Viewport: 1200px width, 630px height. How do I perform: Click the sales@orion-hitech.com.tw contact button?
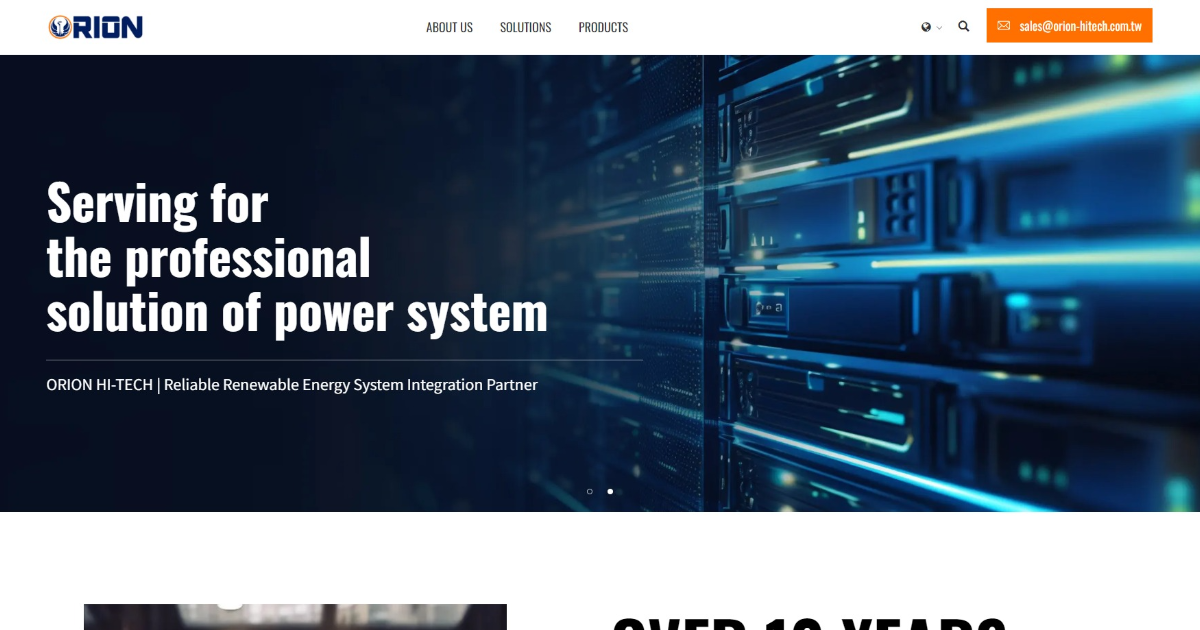pos(1069,25)
